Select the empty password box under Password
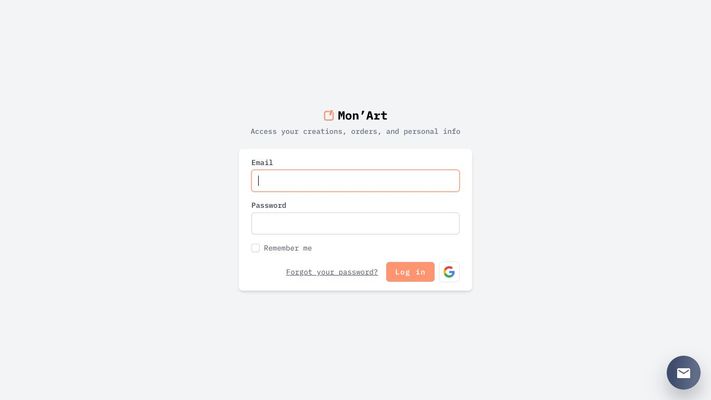711x400 pixels. 356,224
